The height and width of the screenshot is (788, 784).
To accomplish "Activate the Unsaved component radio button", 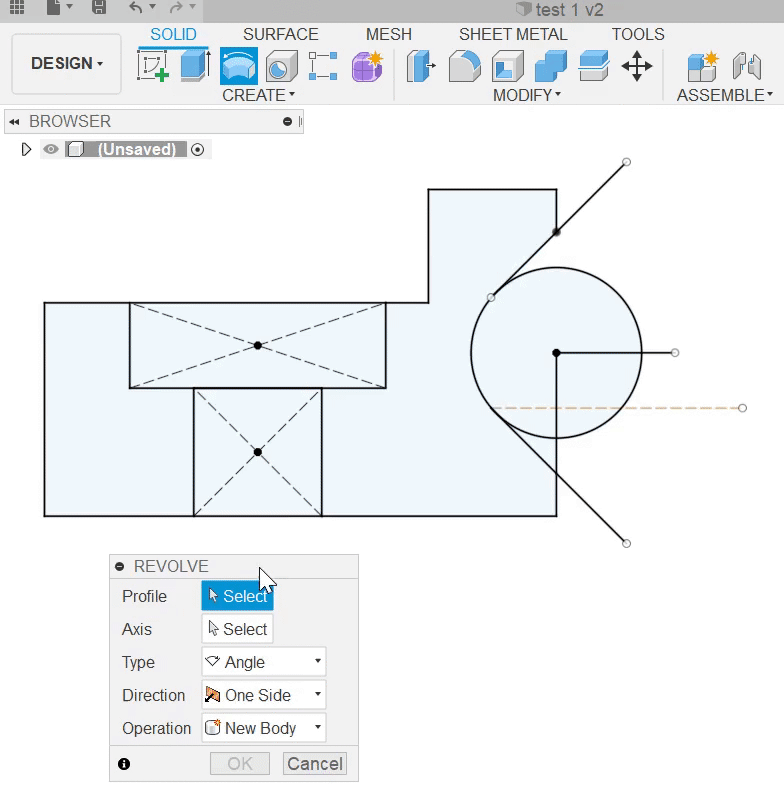I will click(x=198, y=149).
